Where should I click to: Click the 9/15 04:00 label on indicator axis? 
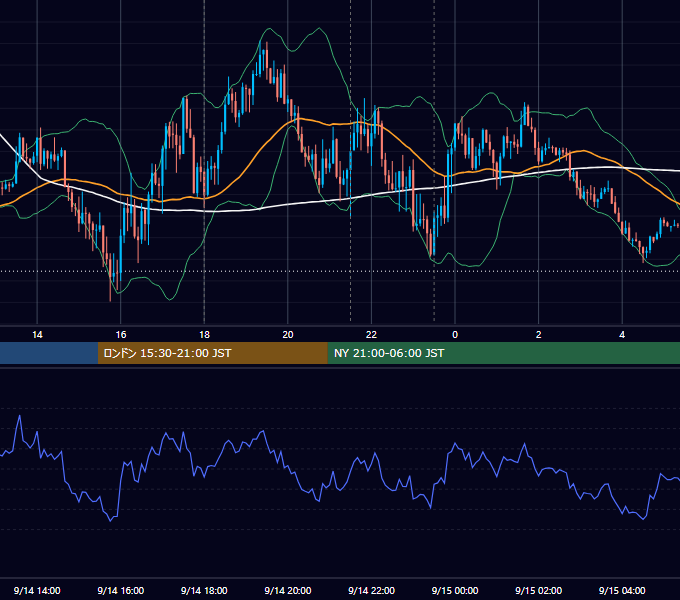622,590
